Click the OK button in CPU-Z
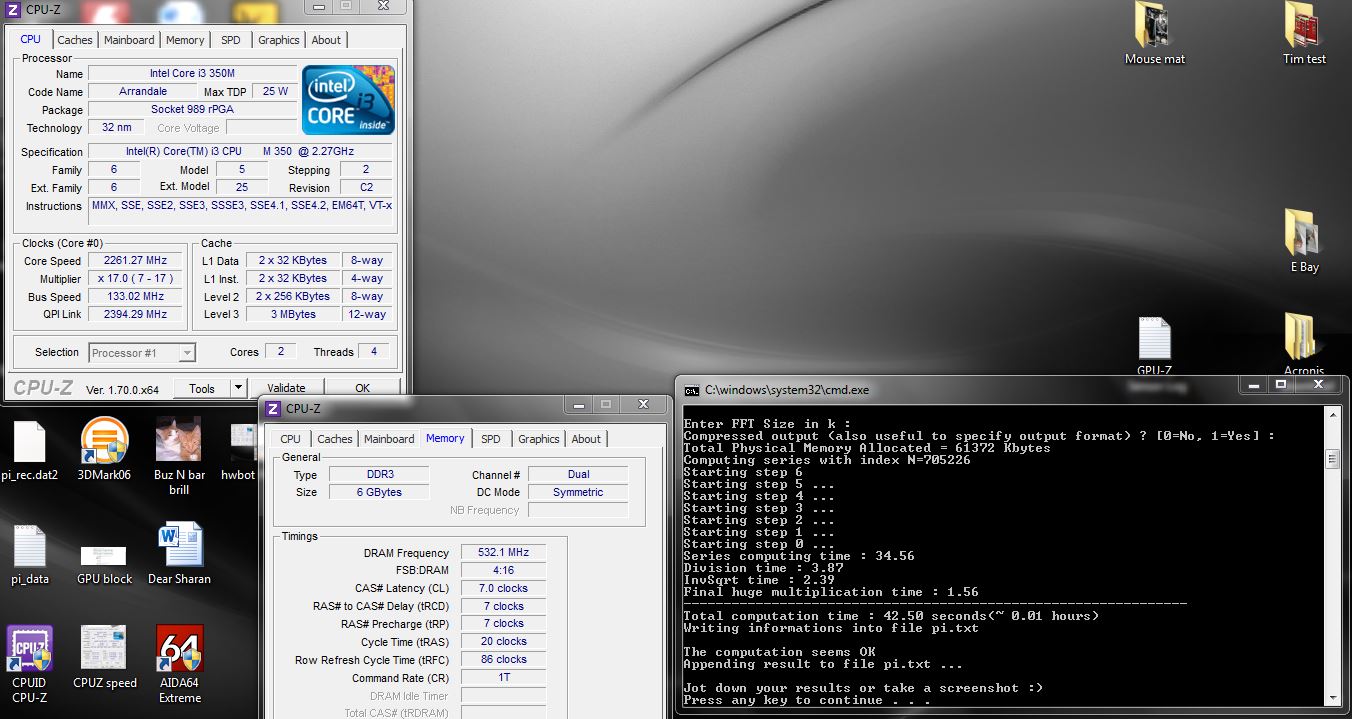 point(362,388)
